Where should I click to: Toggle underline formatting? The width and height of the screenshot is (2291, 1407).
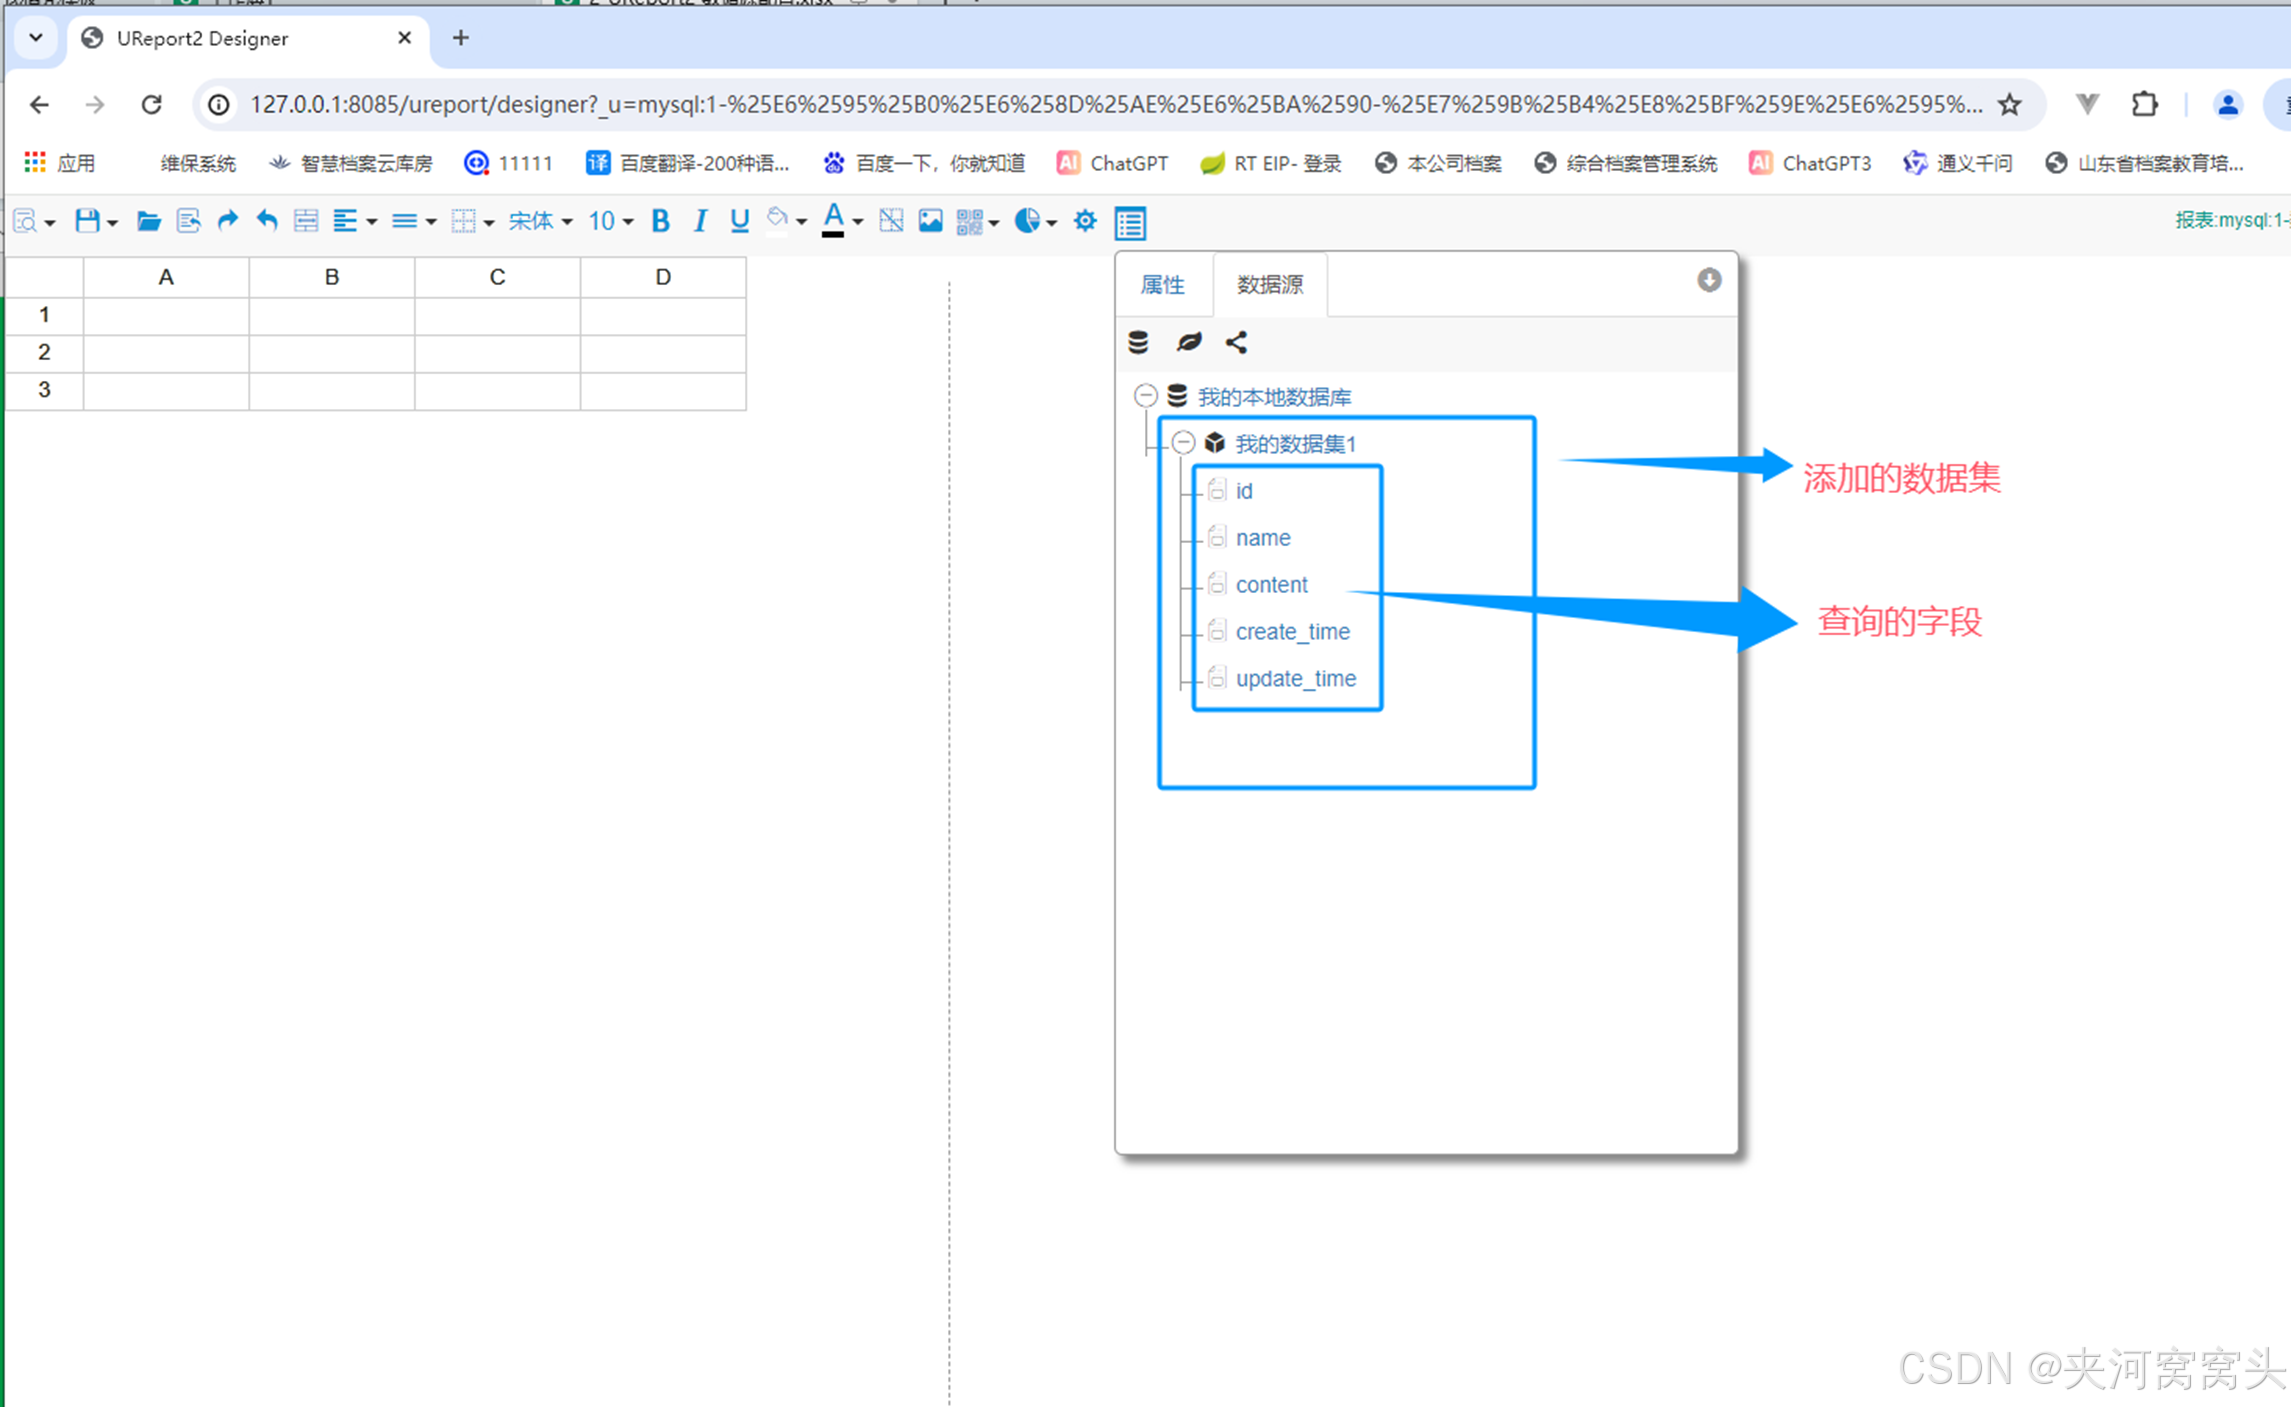[x=739, y=221]
